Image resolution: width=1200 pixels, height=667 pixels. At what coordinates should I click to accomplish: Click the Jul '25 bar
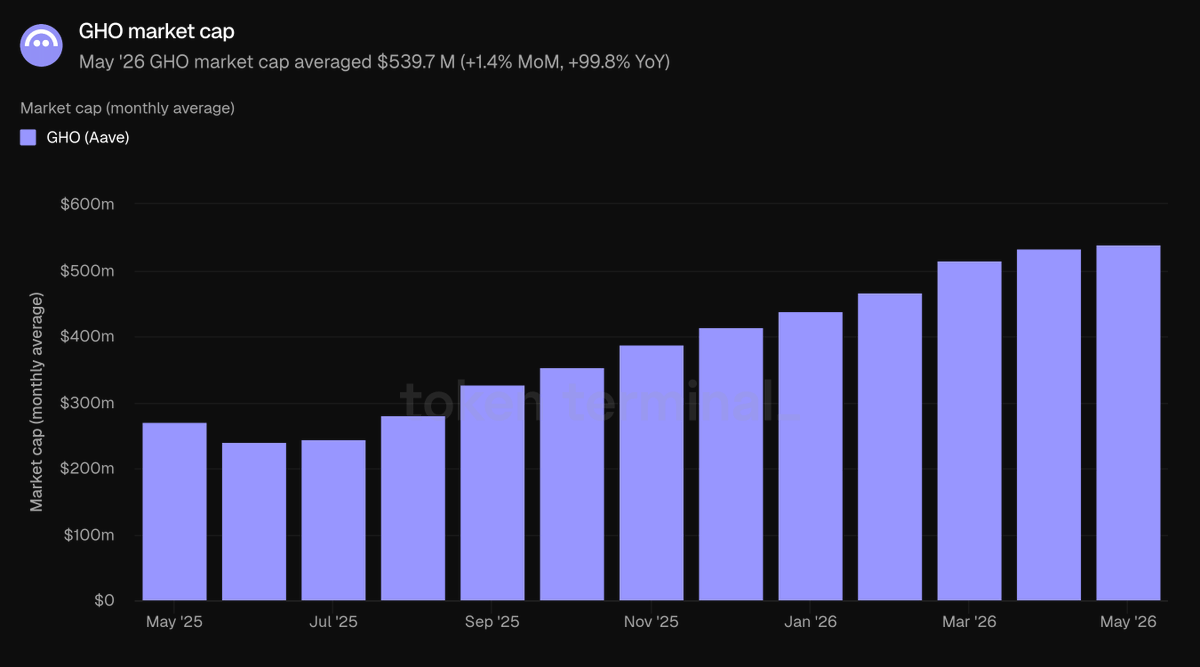pos(334,520)
